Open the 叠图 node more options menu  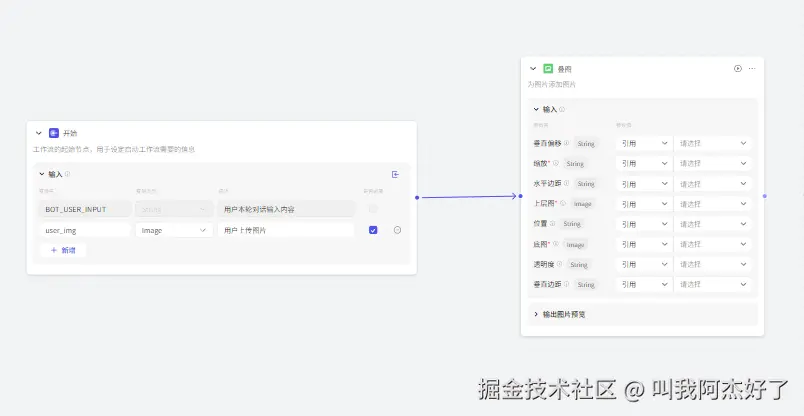[752, 69]
